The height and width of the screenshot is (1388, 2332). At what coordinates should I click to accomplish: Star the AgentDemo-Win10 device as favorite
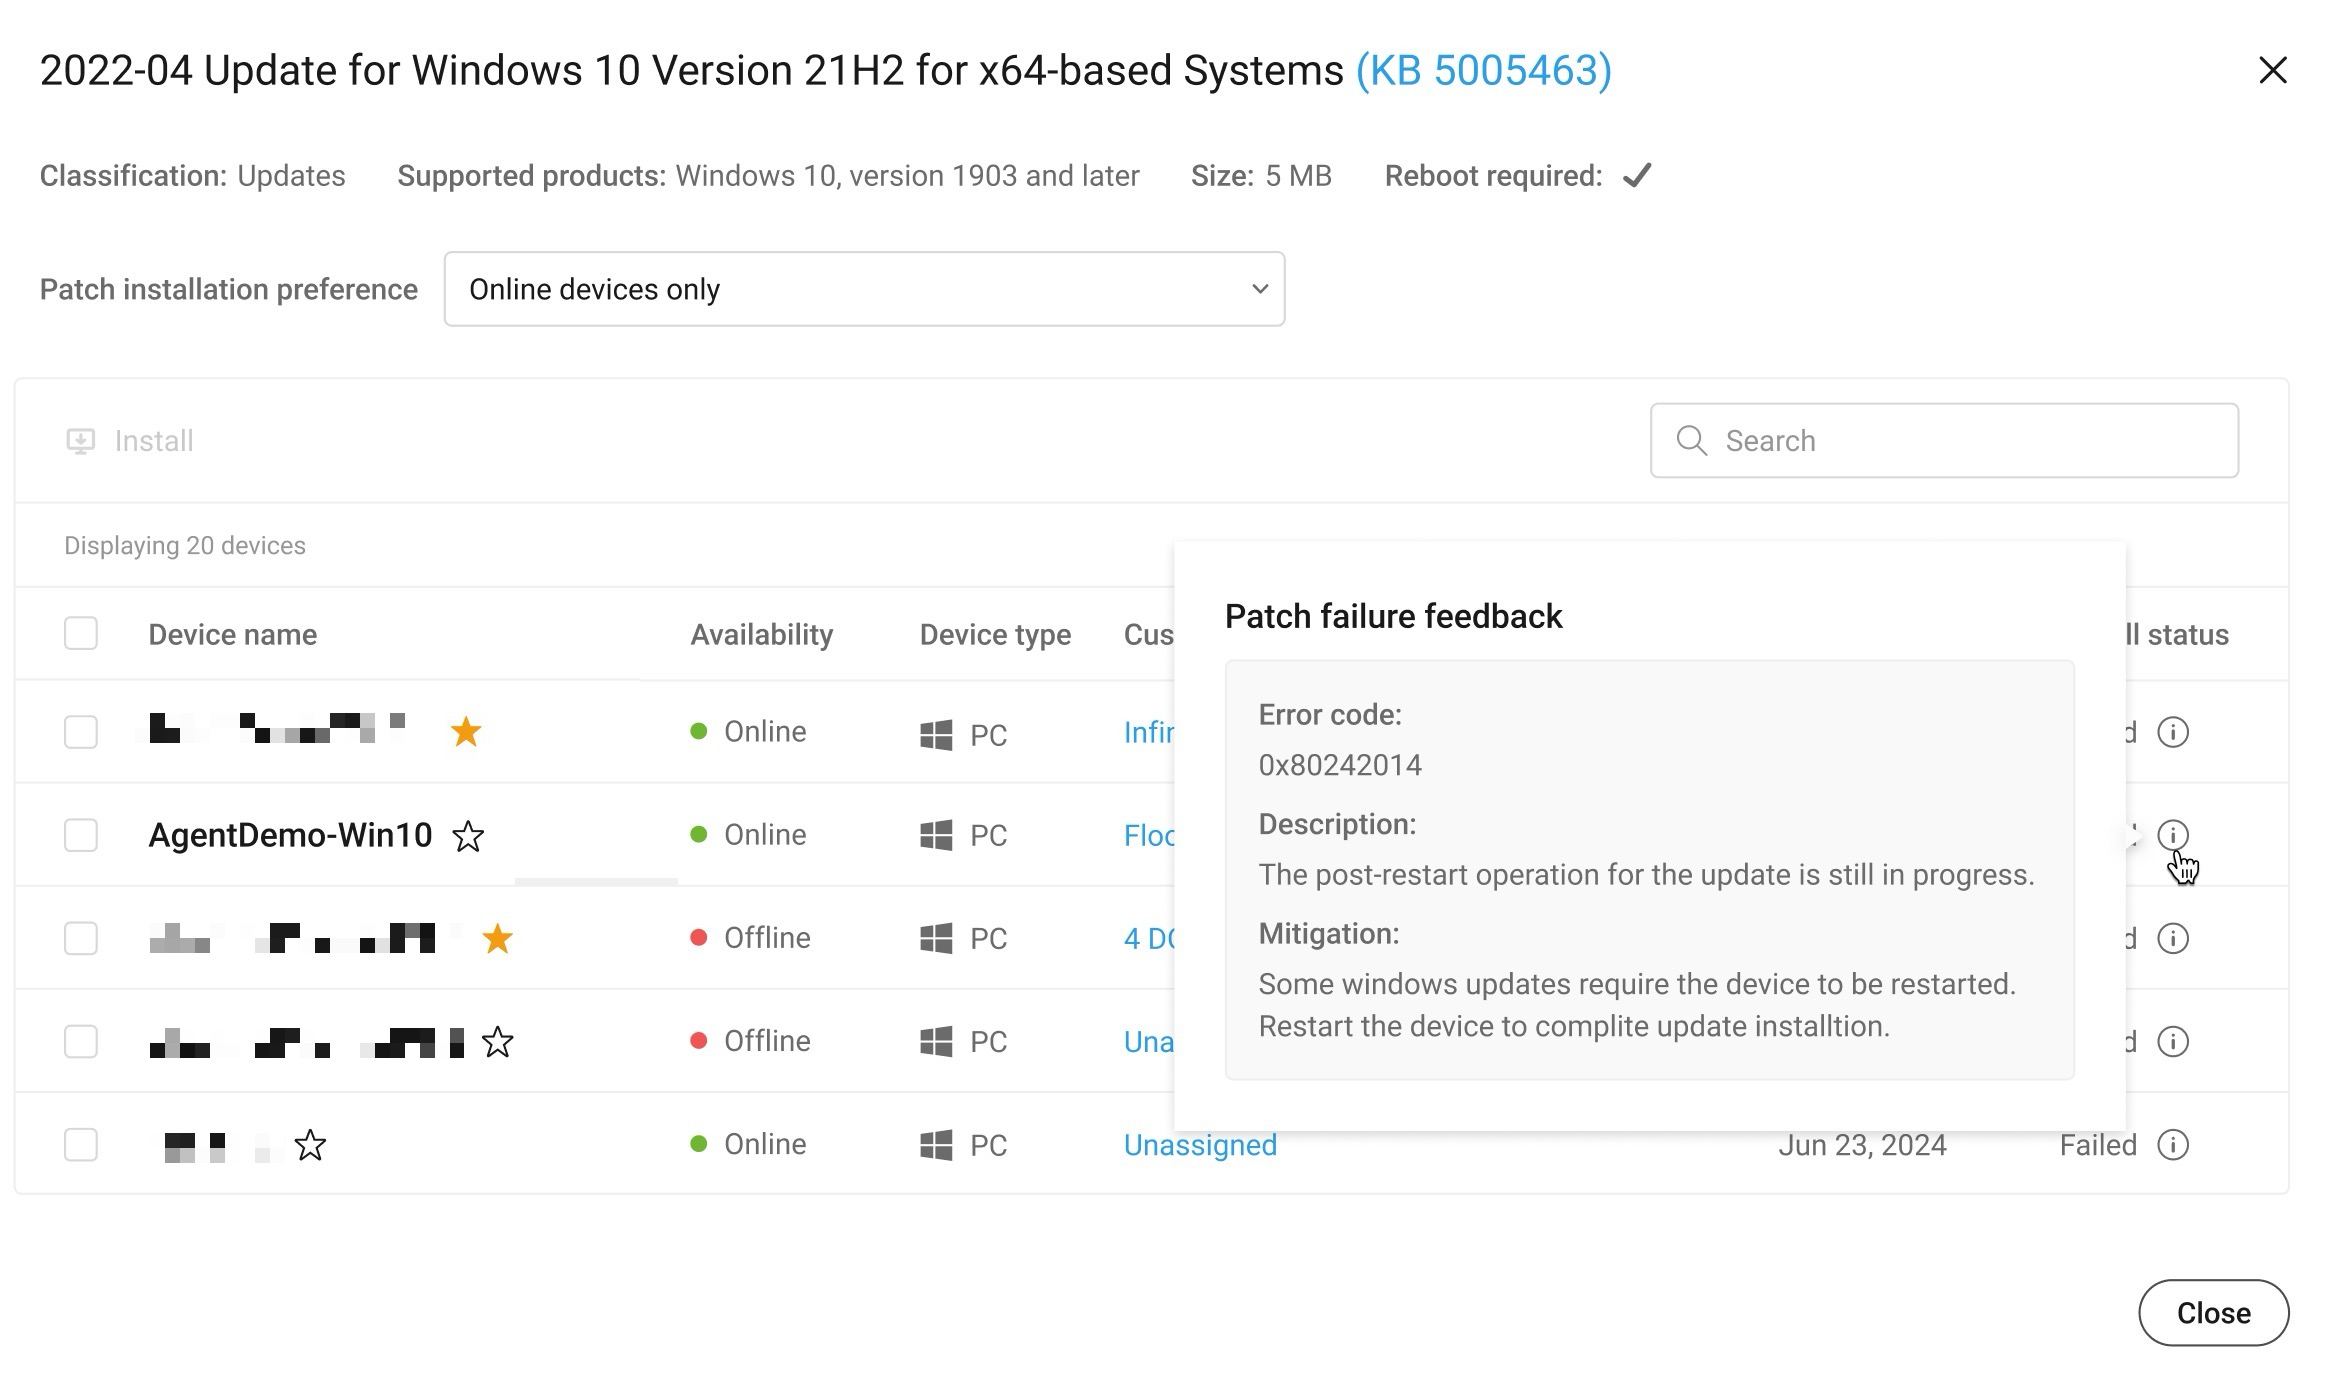pos(468,836)
